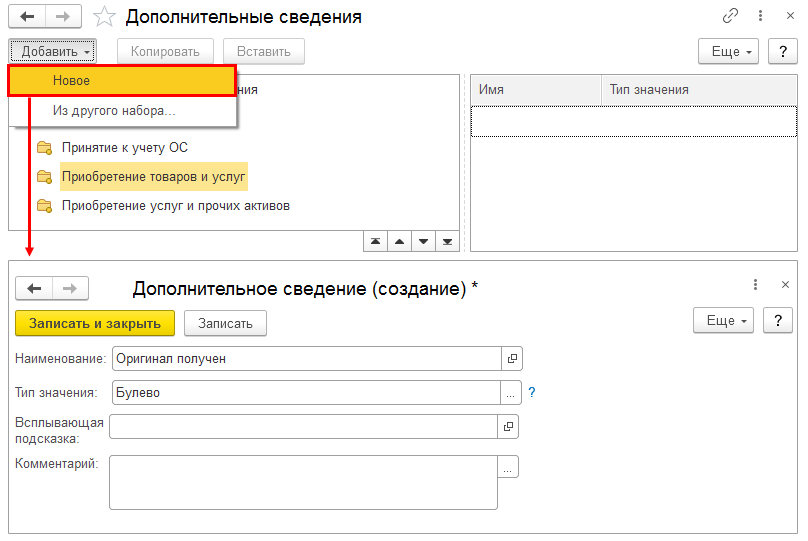
Task: Move selected item up one position
Action: pos(399,241)
